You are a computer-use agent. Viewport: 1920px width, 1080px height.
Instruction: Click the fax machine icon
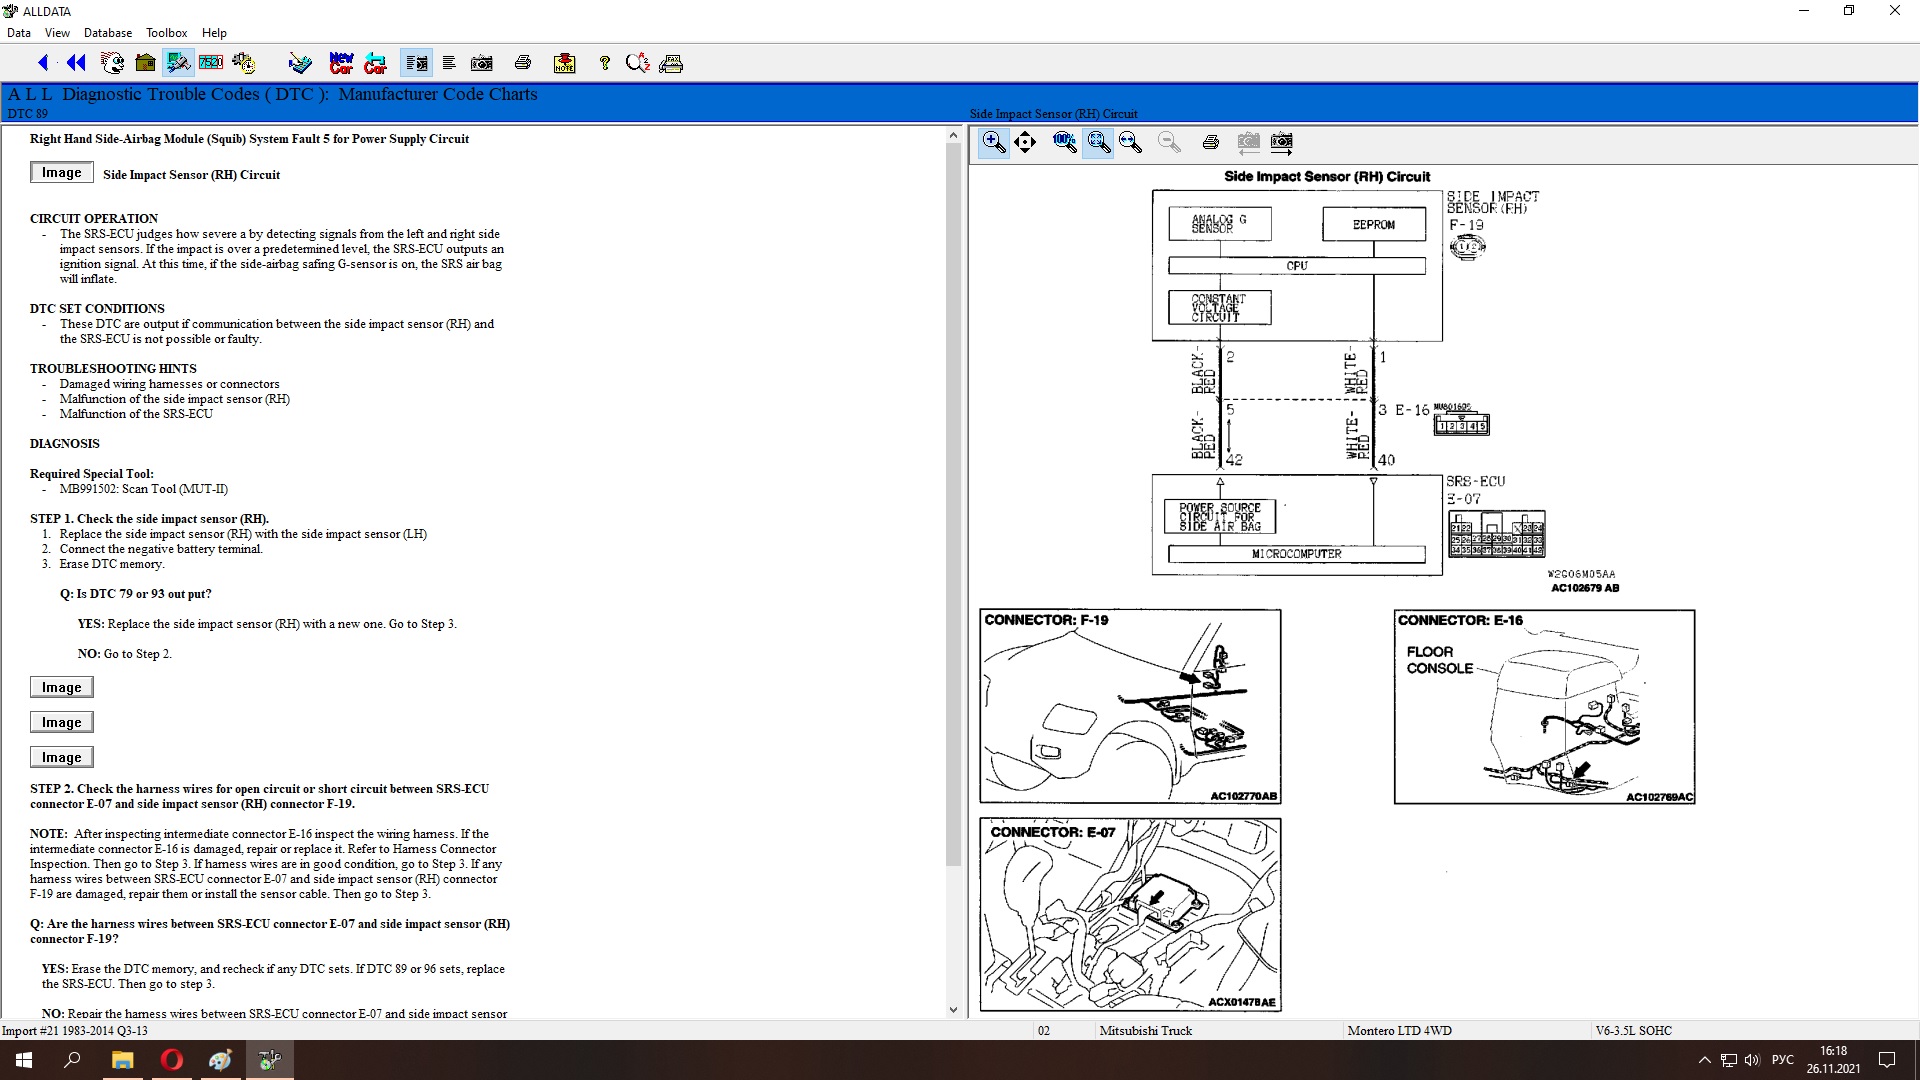(x=671, y=63)
